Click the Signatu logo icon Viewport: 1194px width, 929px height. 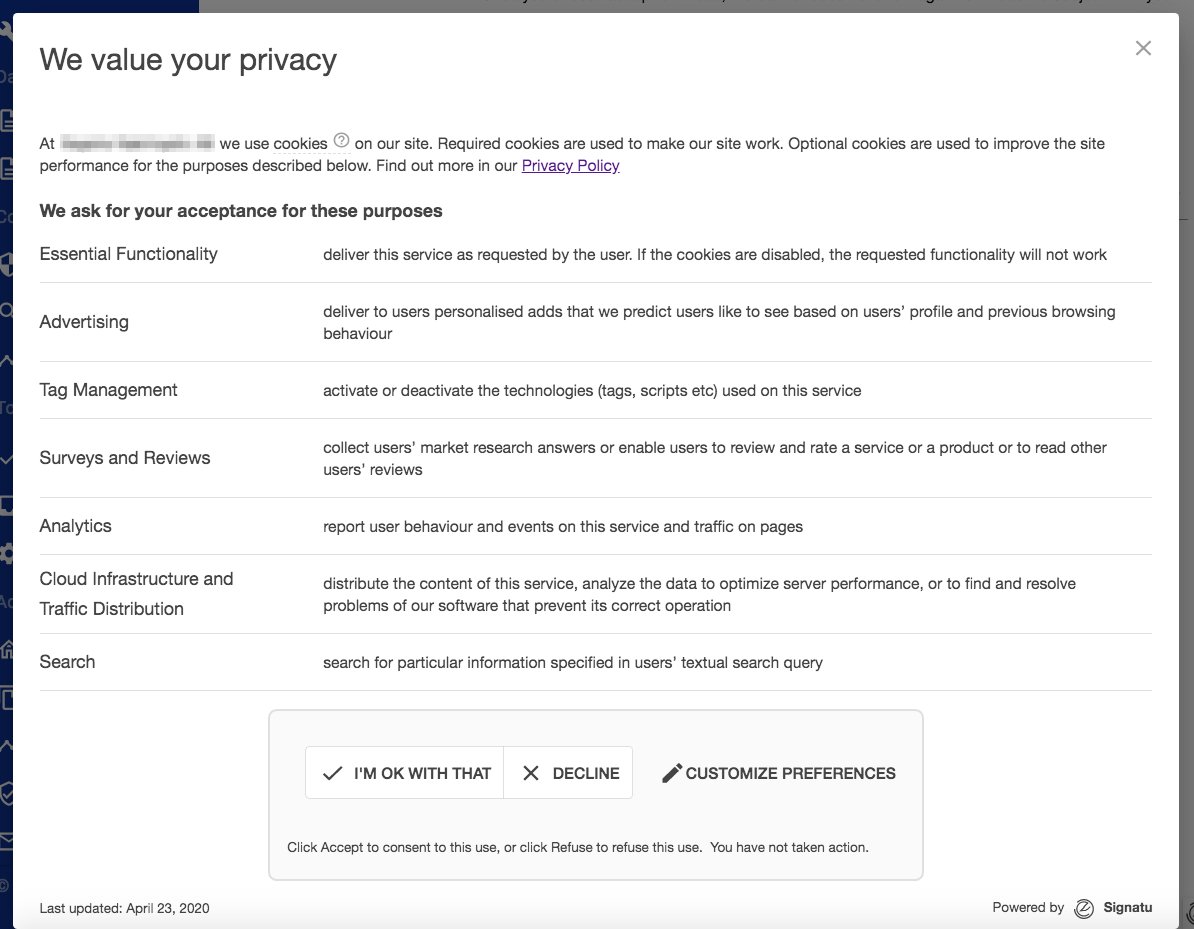(1084, 908)
